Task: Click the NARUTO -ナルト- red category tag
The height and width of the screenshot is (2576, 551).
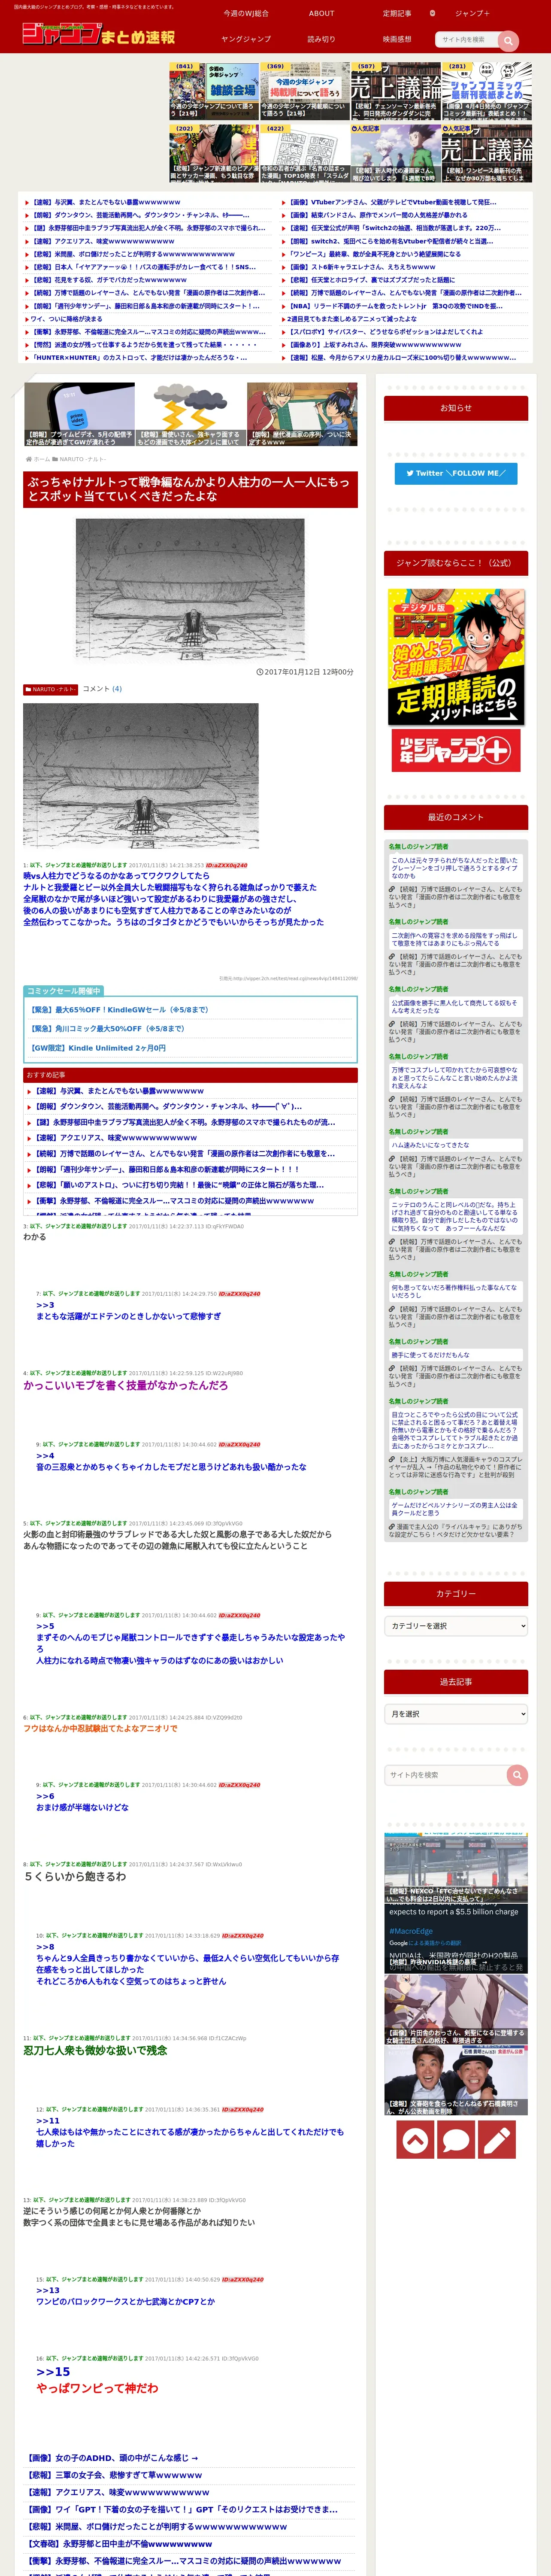Action: (x=50, y=689)
